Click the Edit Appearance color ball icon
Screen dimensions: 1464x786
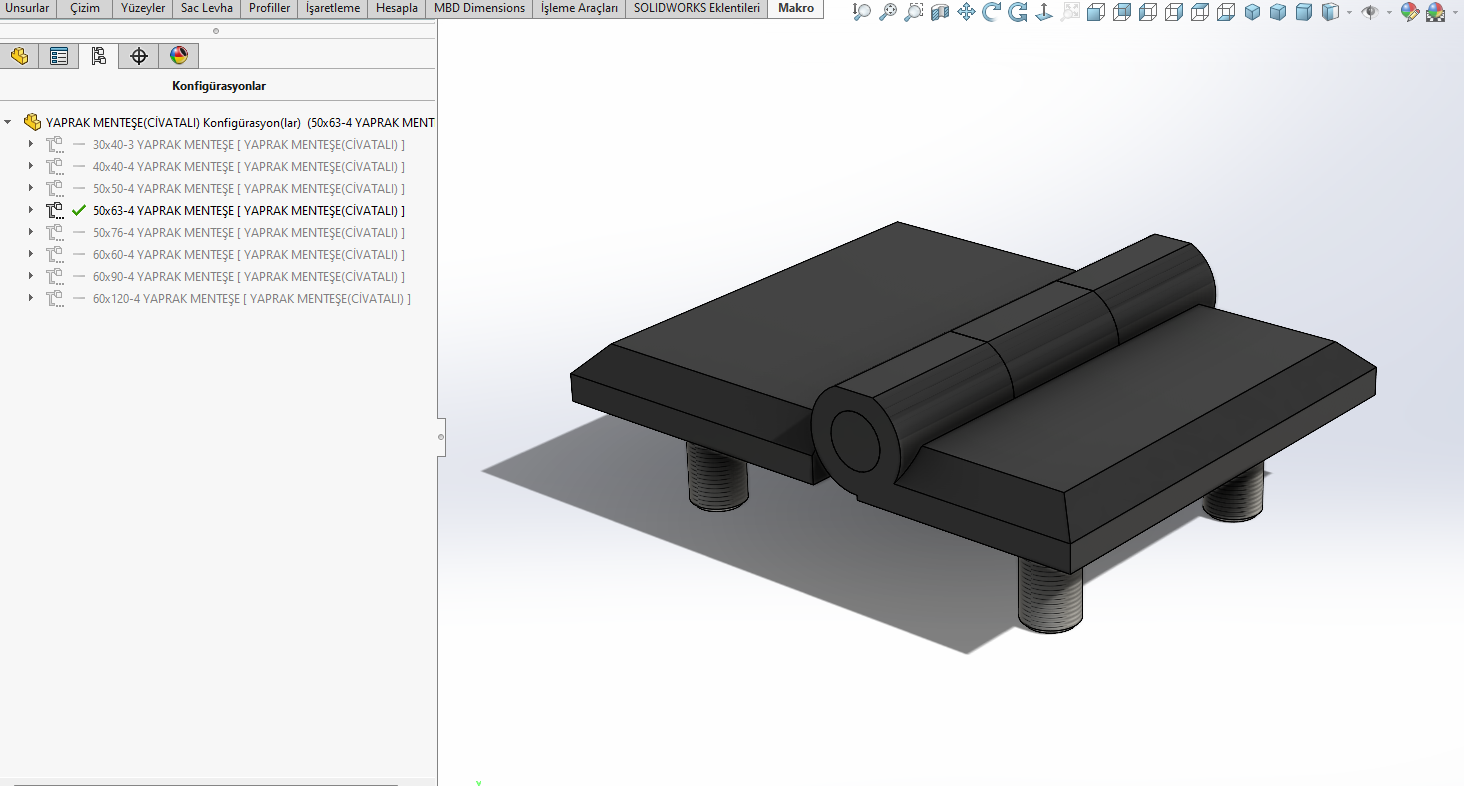point(1410,12)
